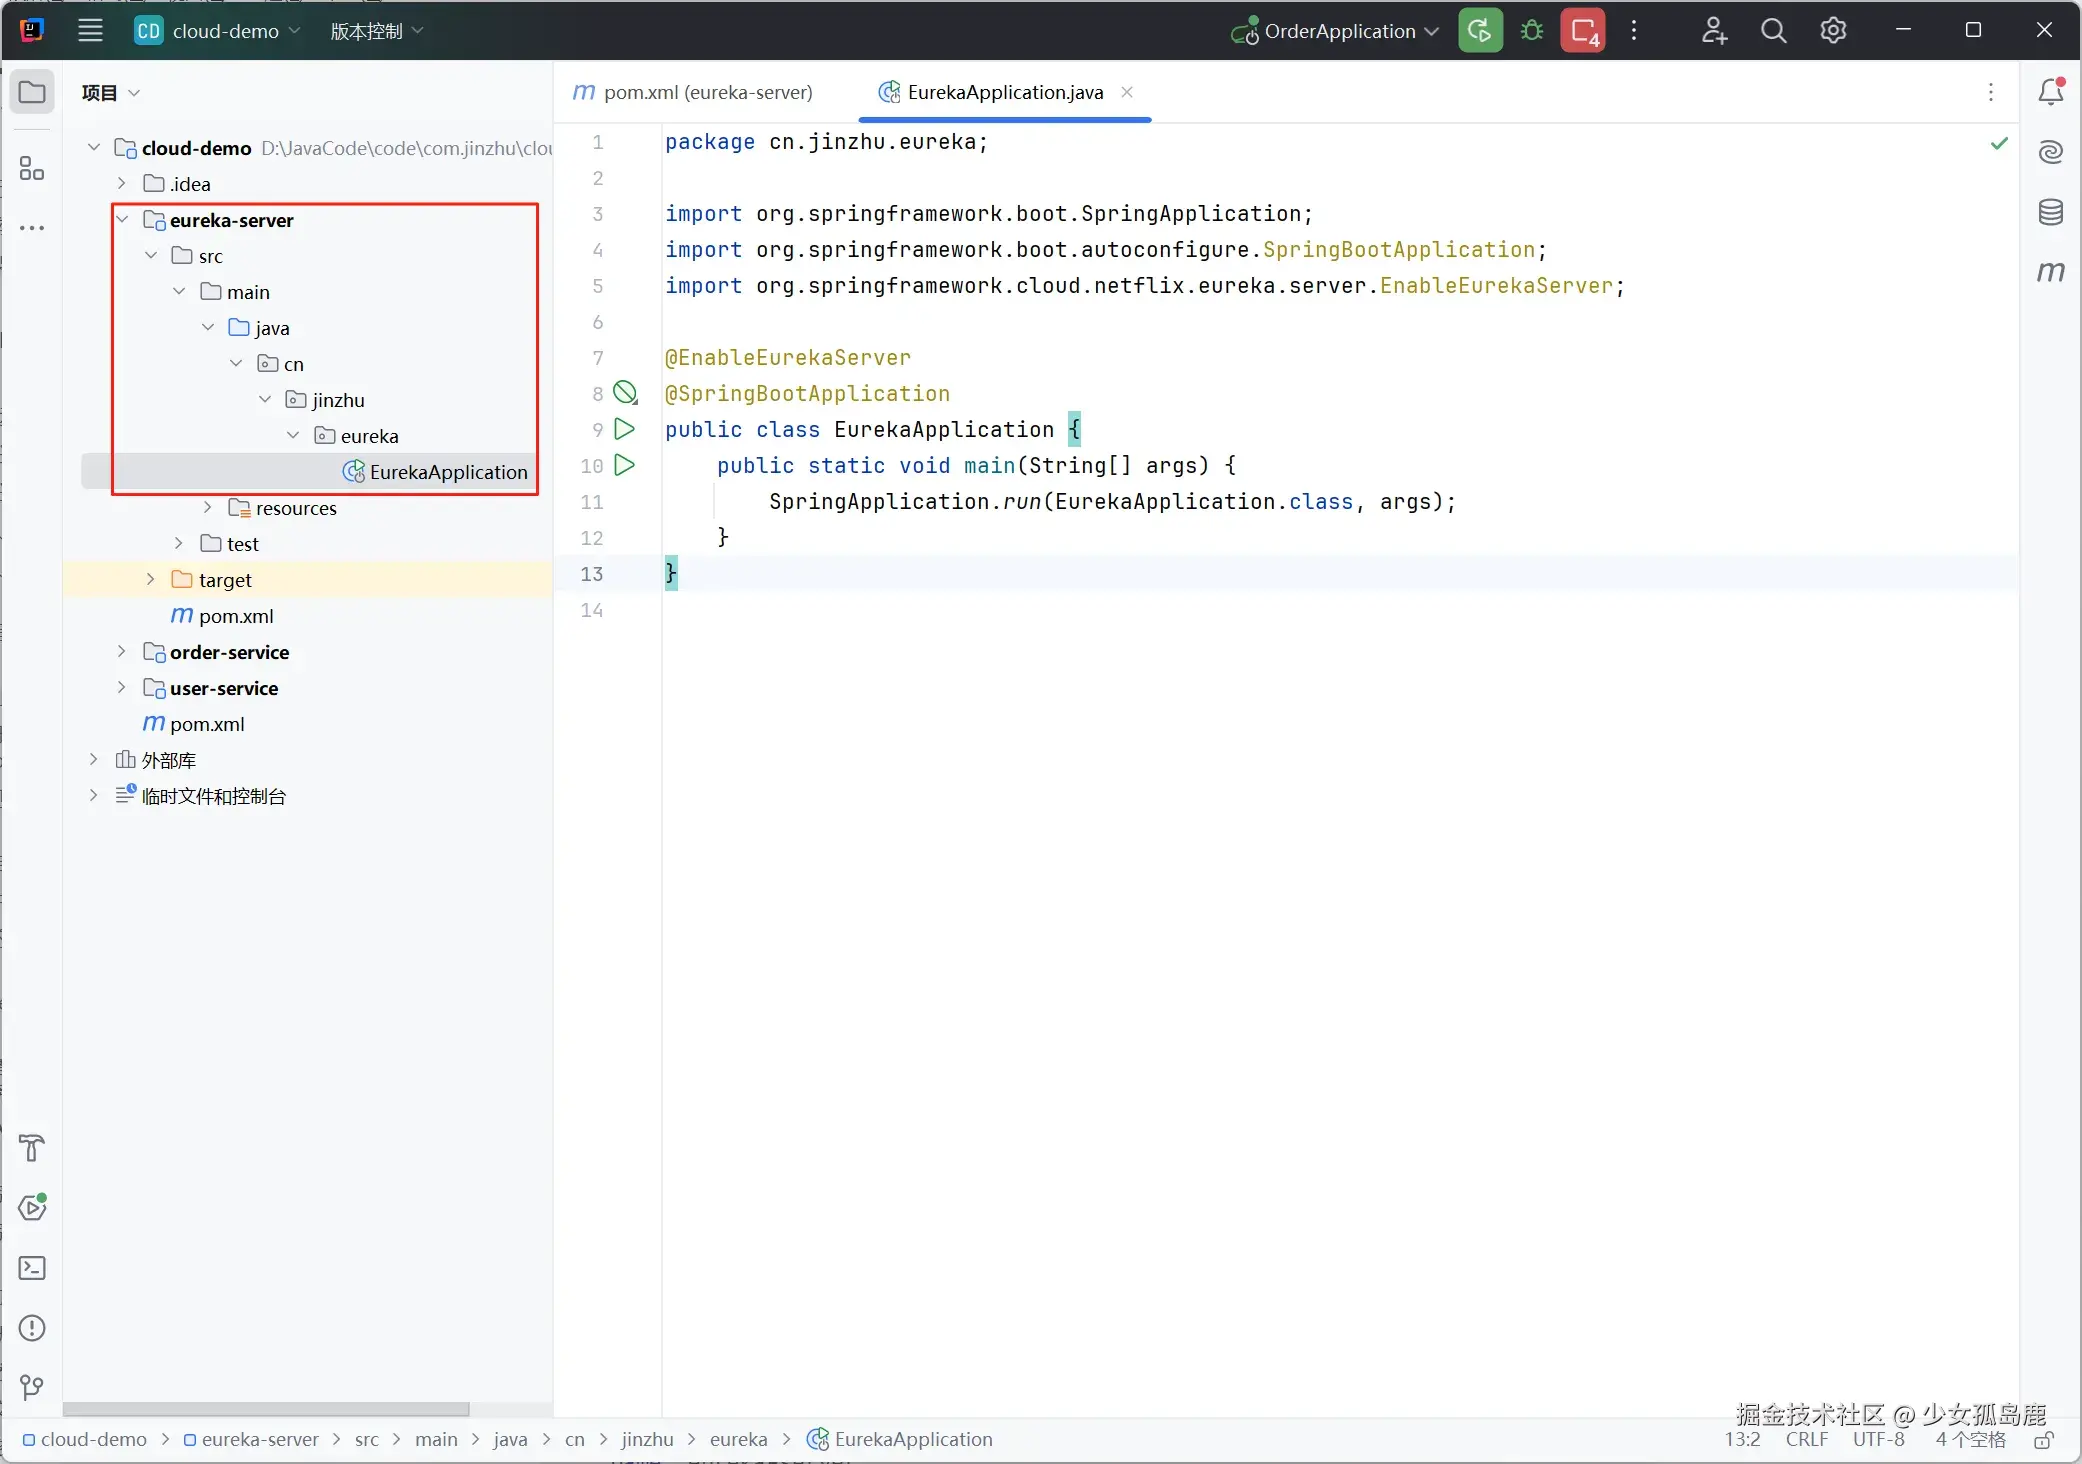
Task: Toggle the Project tool window folder icon
Action: [32, 92]
